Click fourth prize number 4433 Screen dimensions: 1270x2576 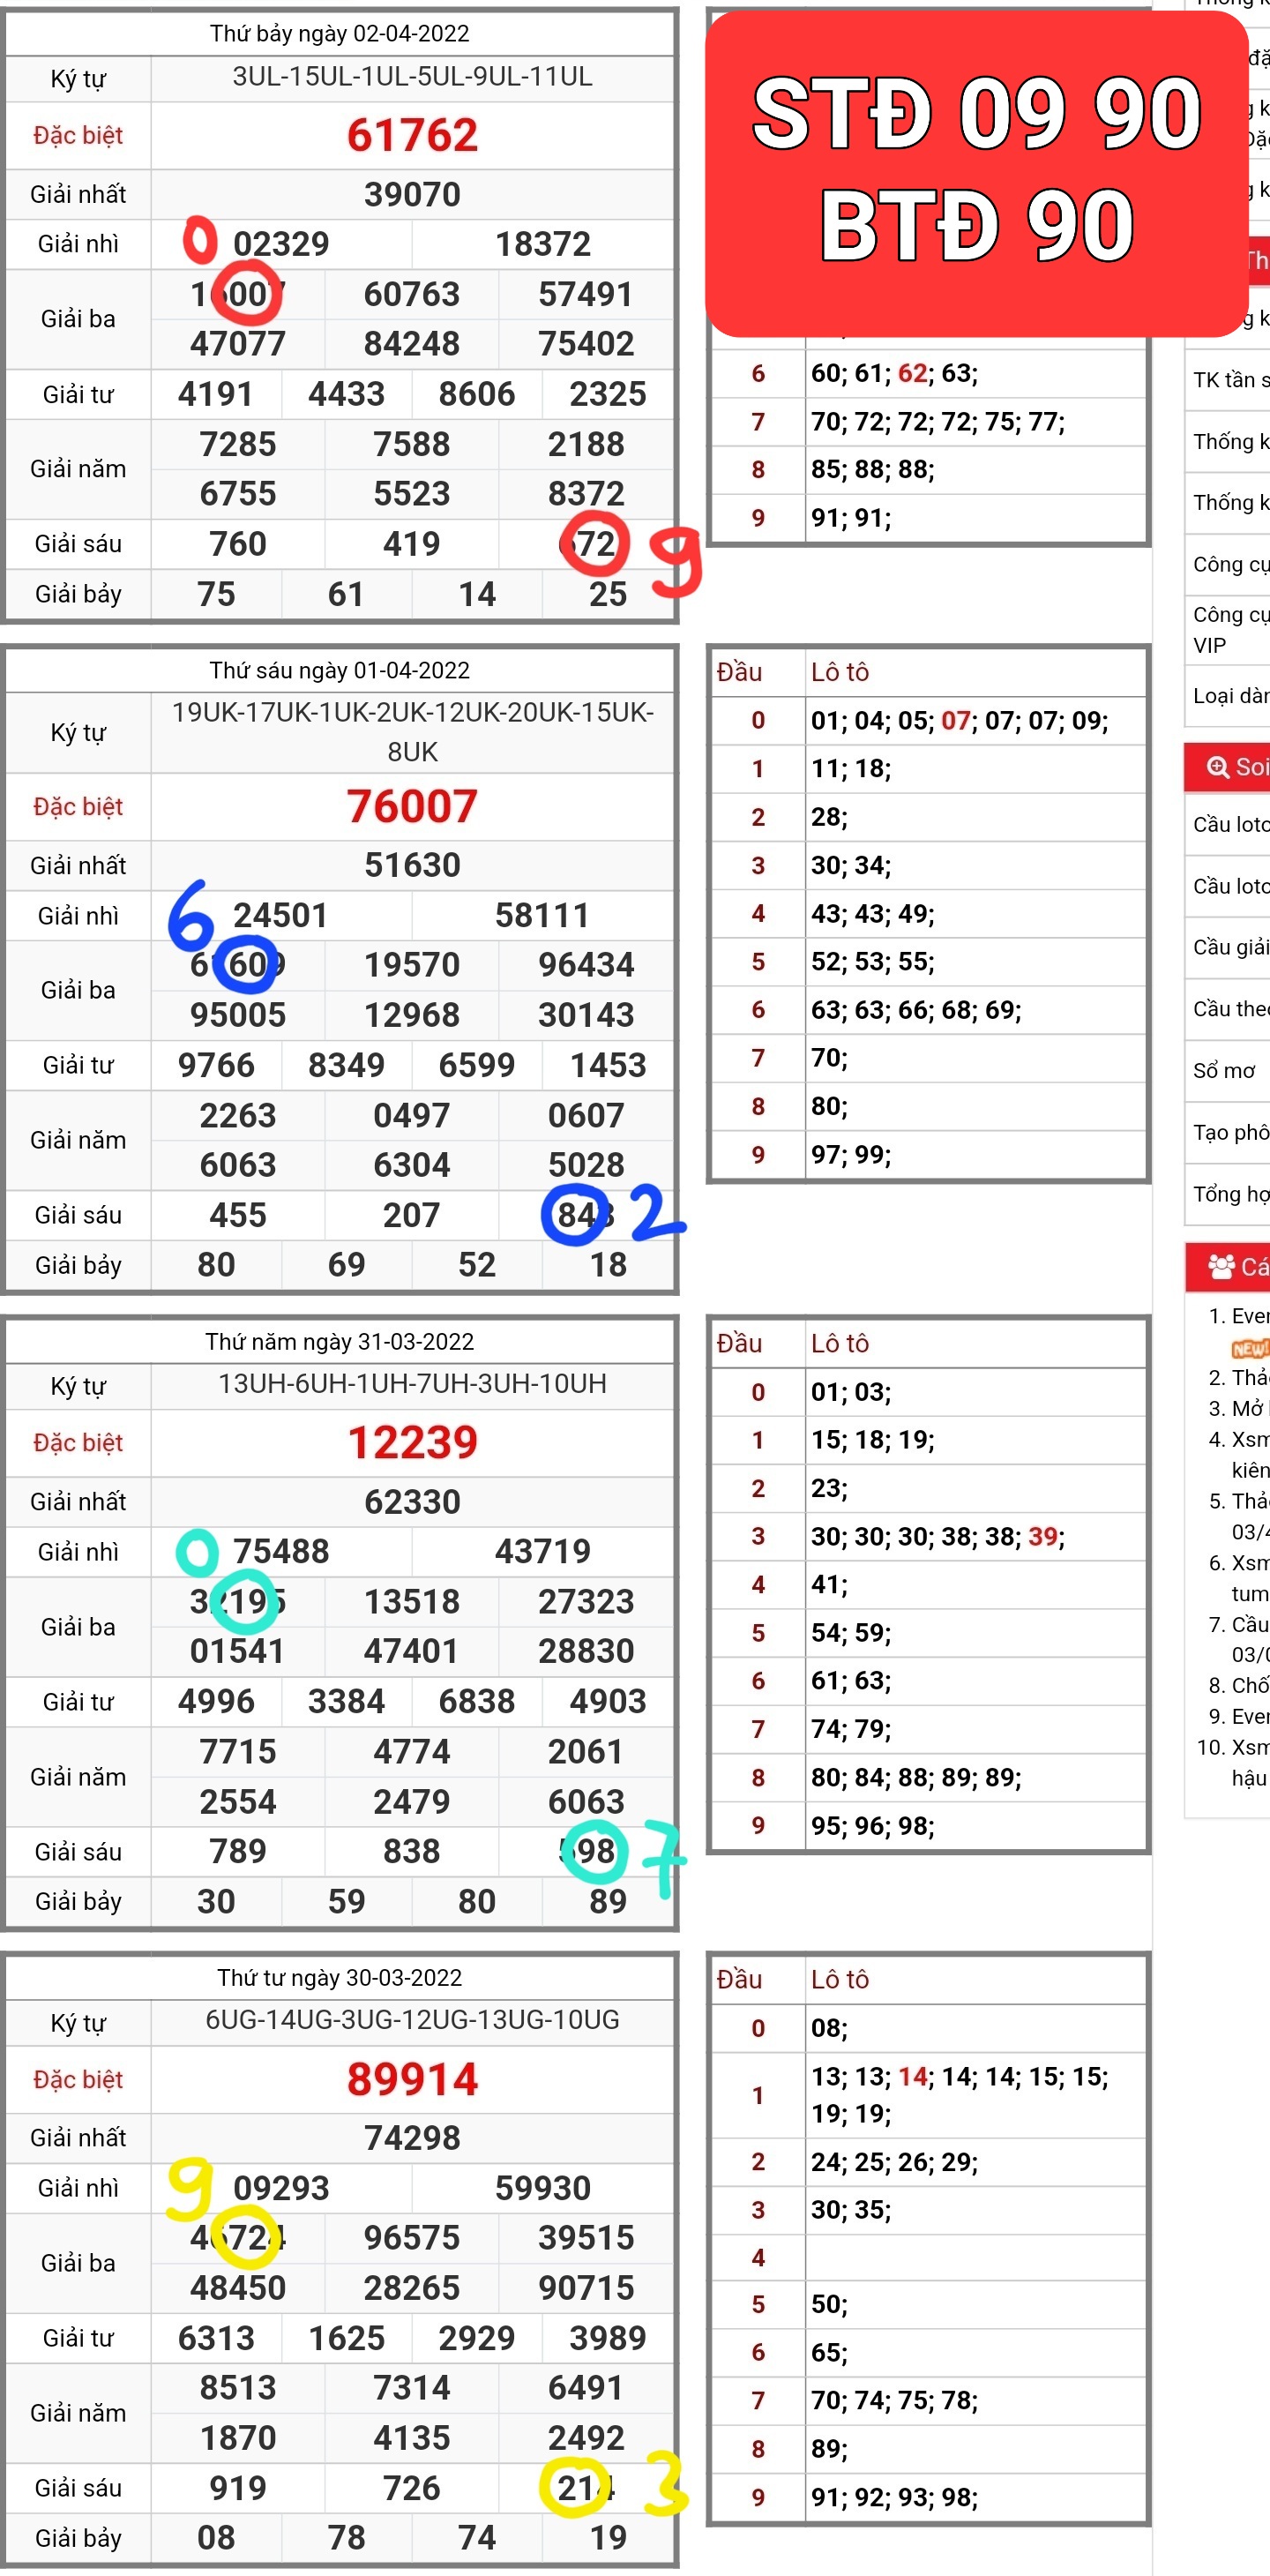click(x=346, y=394)
